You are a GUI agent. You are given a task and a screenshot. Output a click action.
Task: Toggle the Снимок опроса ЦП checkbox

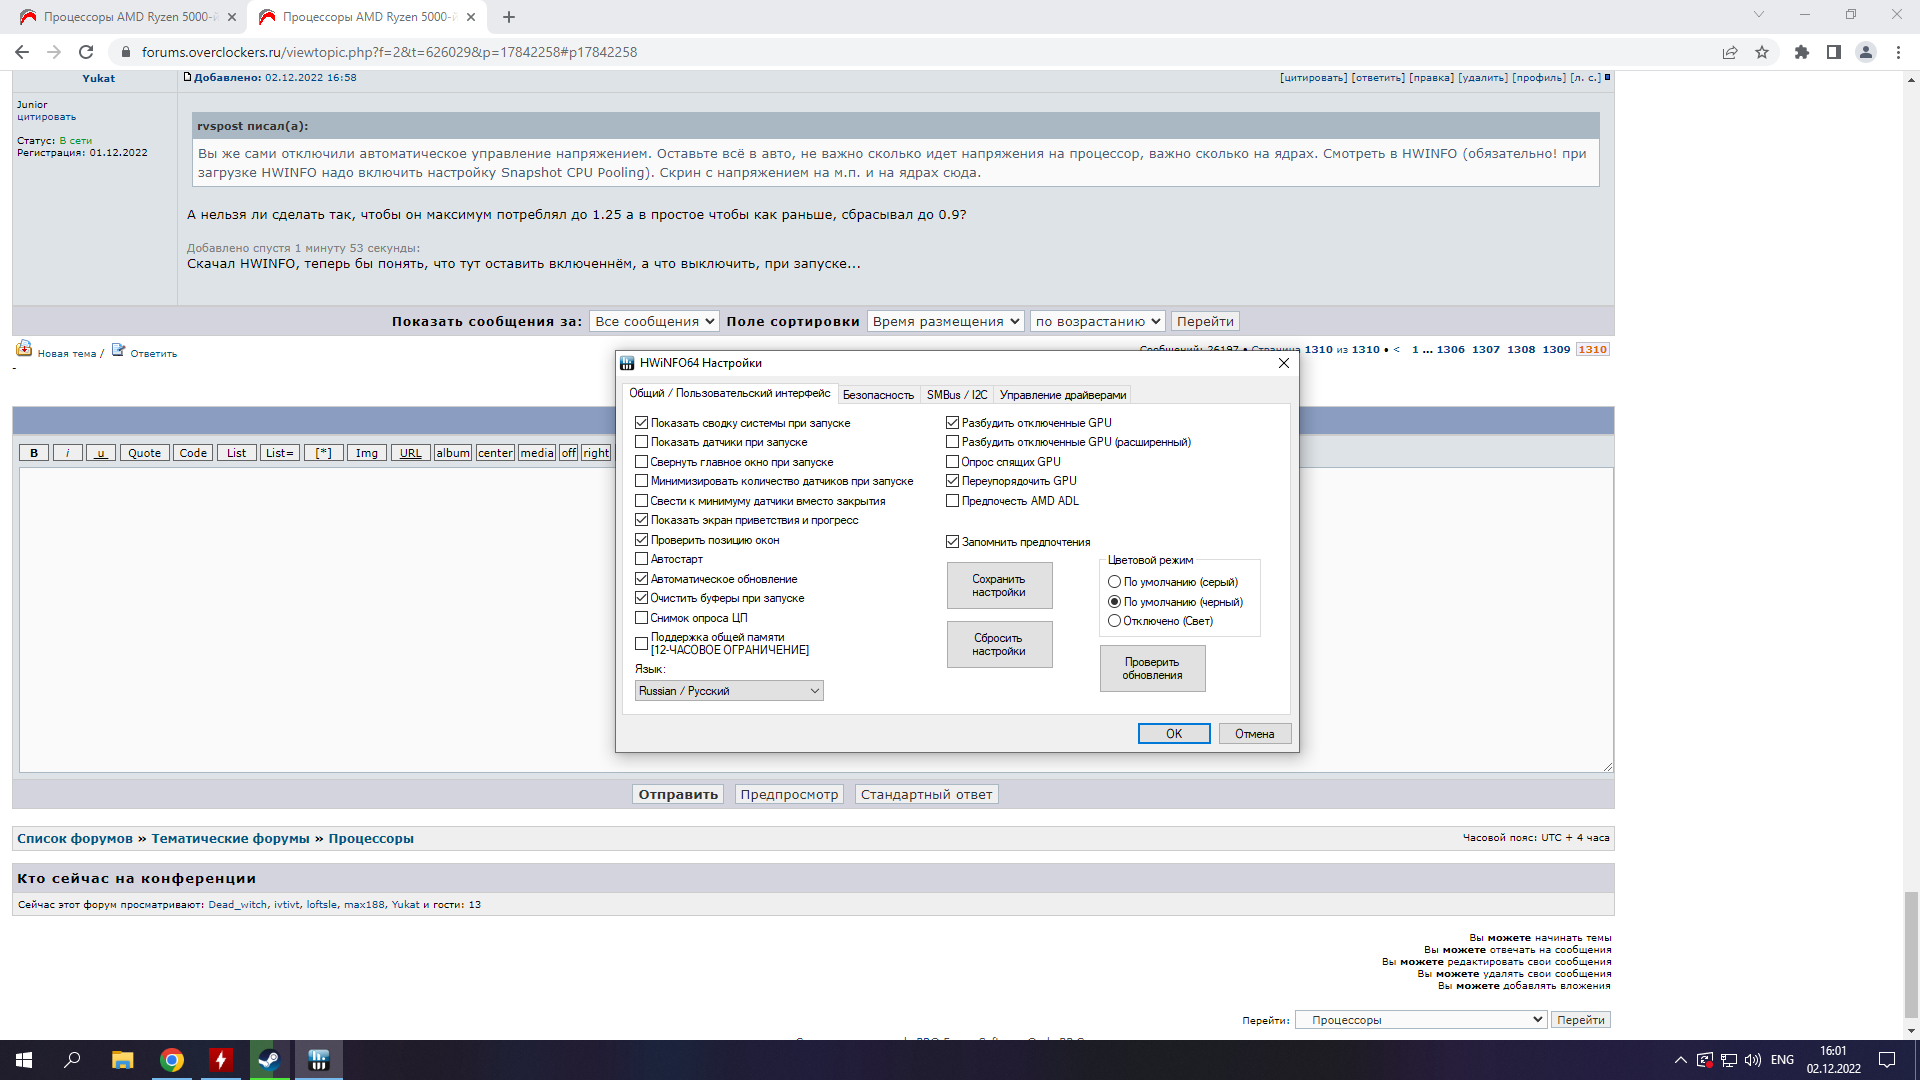point(642,618)
